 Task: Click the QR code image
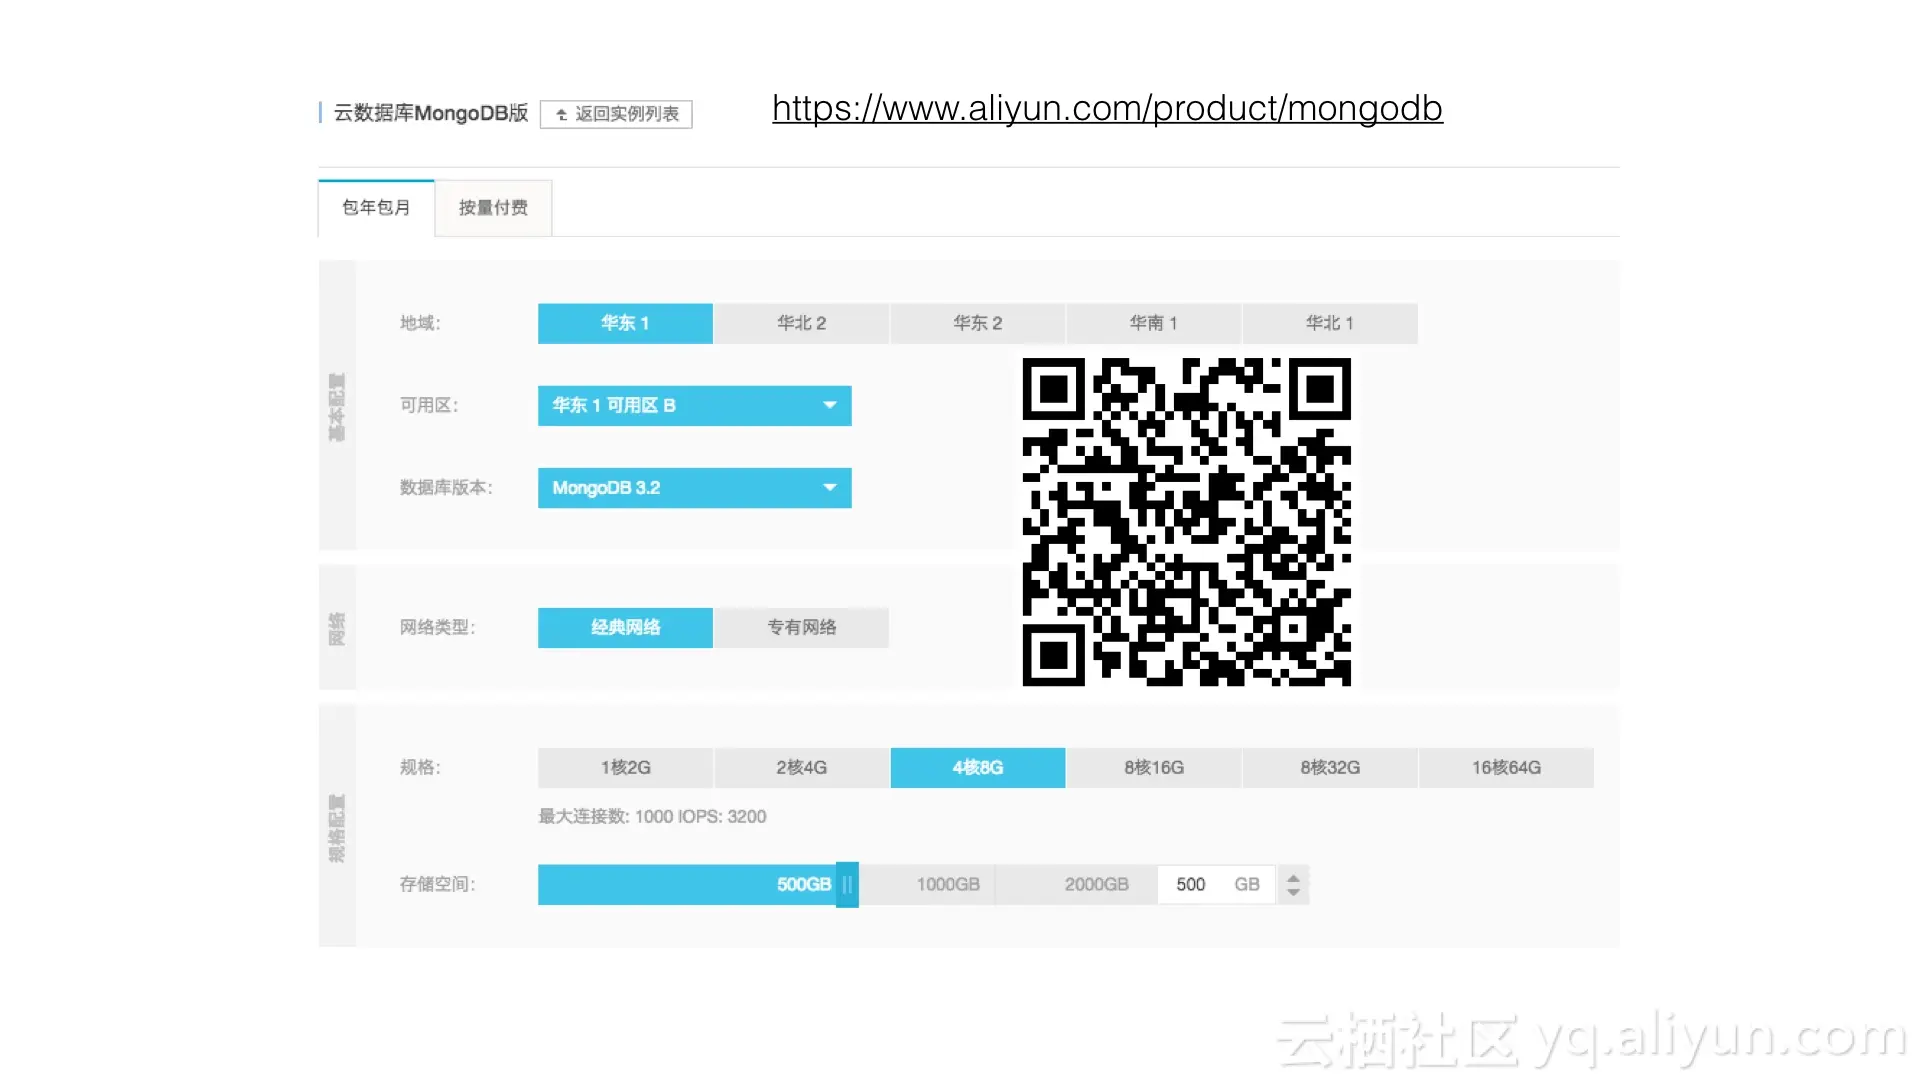coord(1186,522)
